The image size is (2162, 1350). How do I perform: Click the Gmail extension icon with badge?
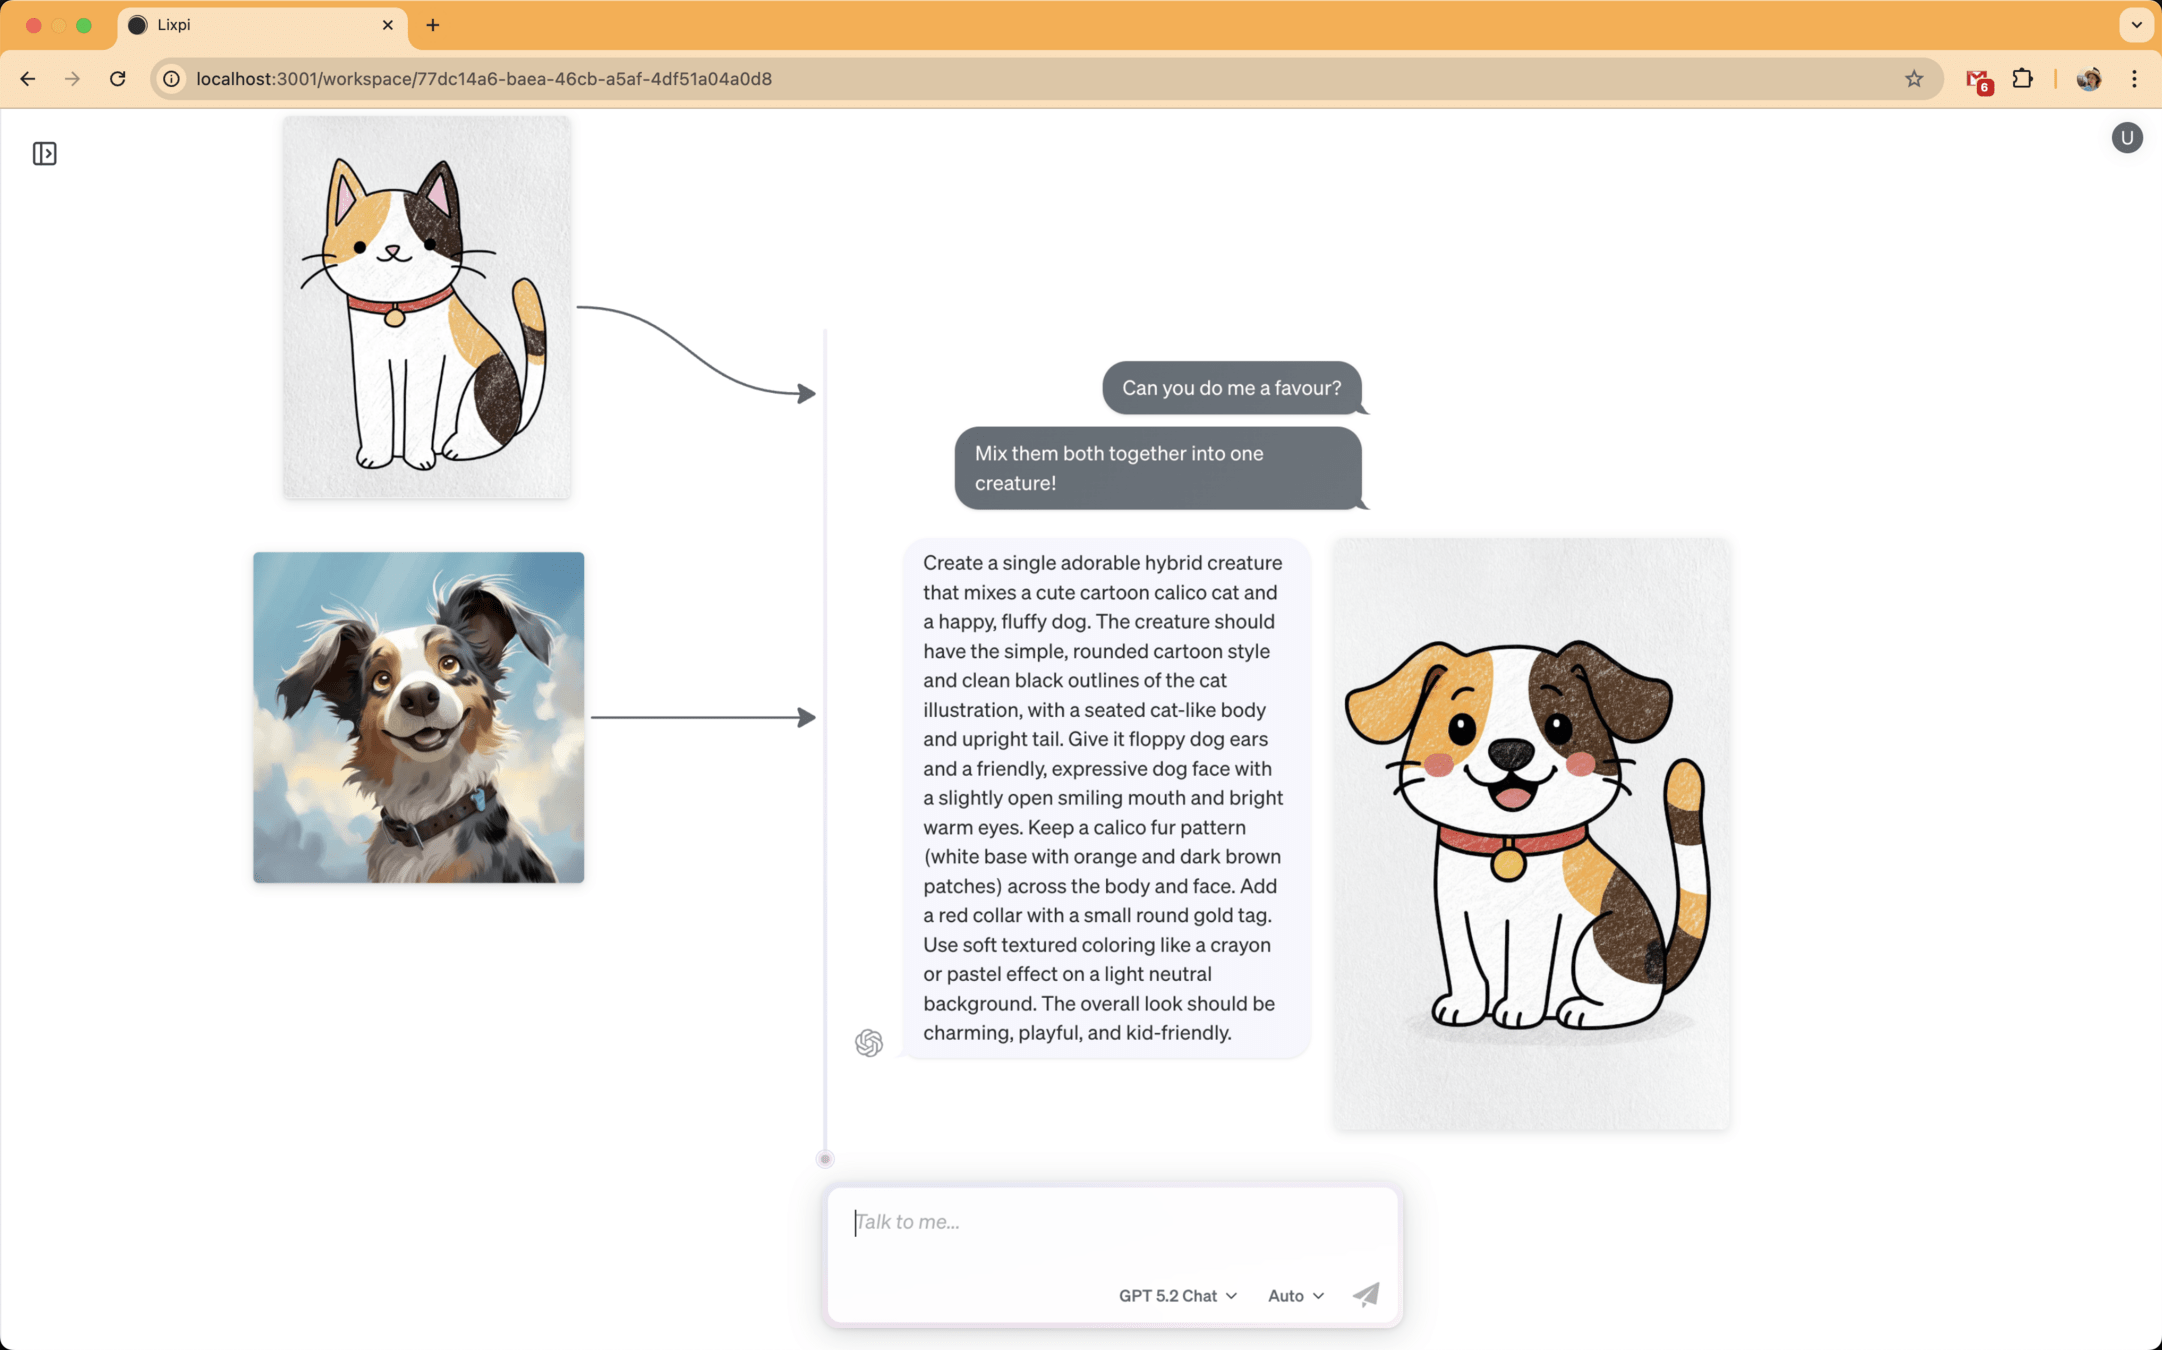click(x=1977, y=80)
